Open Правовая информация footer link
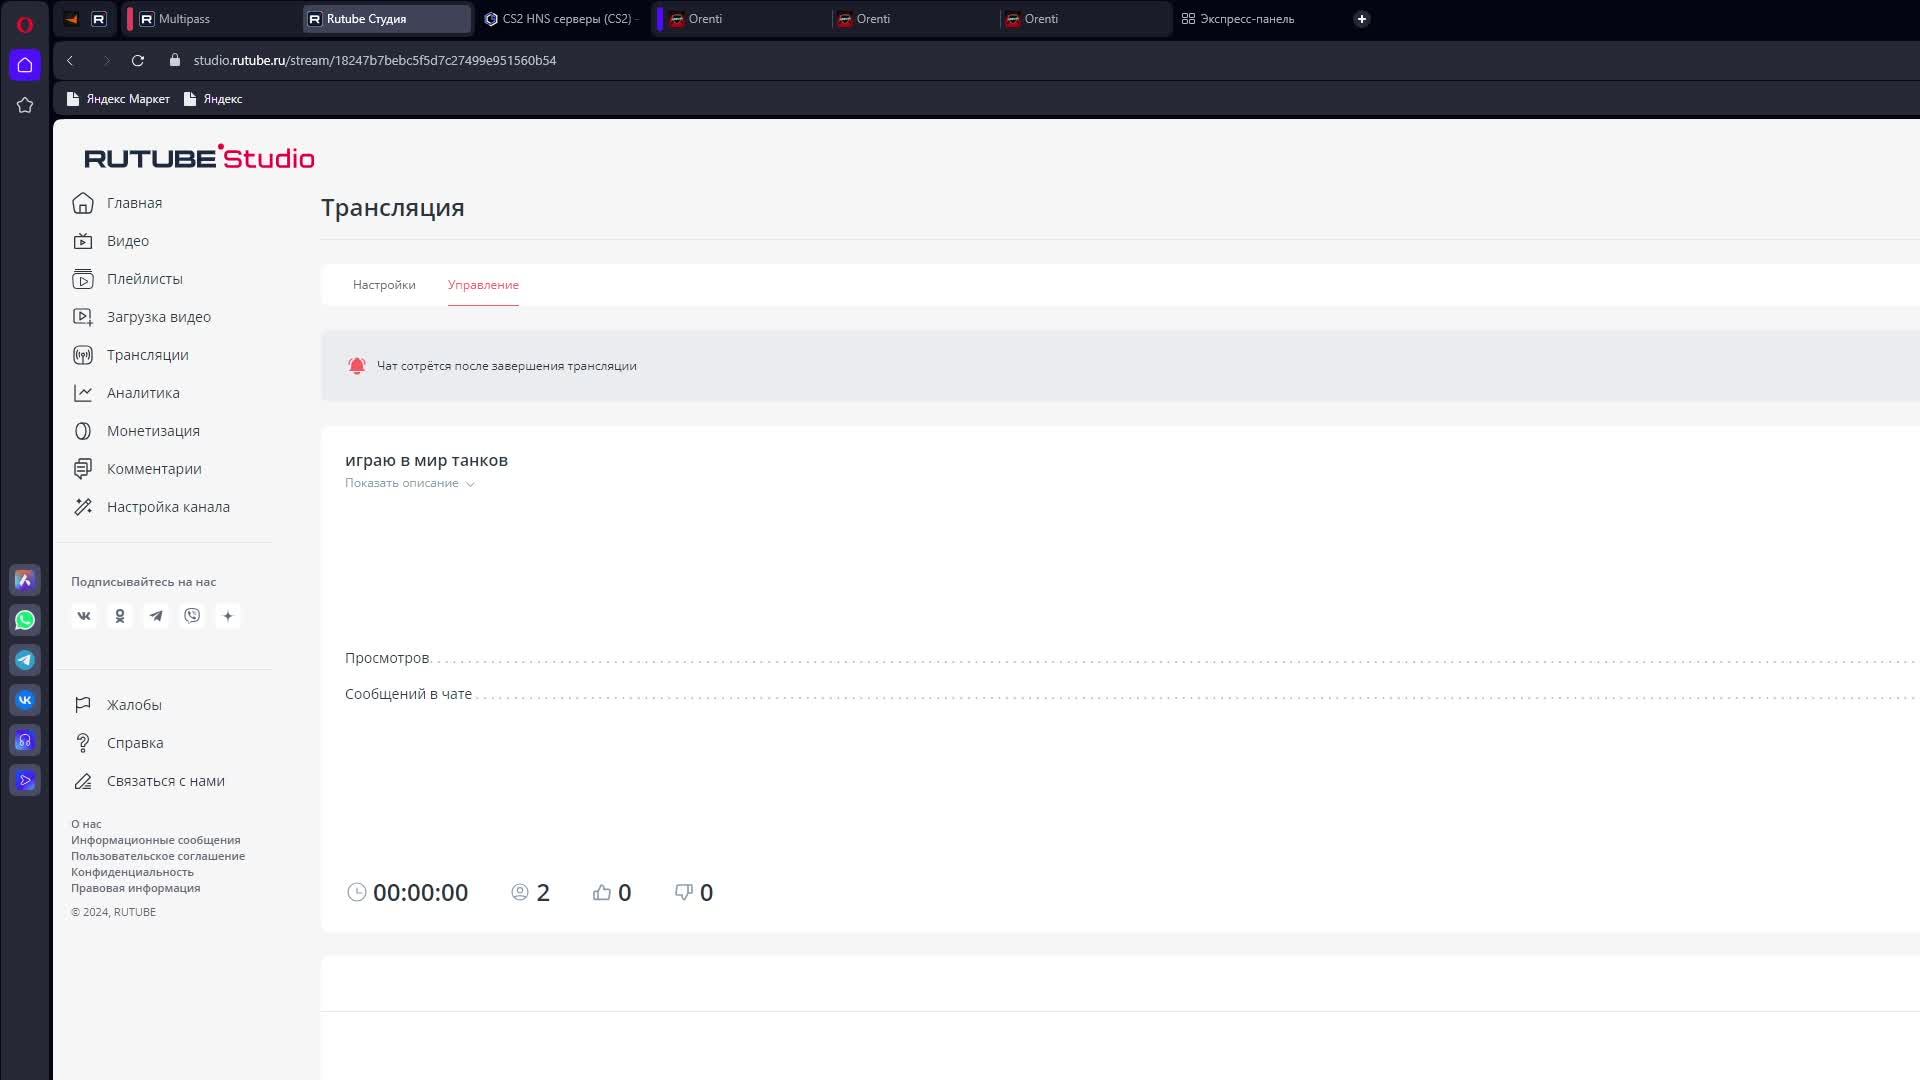1920x1080 pixels. click(x=135, y=888)
